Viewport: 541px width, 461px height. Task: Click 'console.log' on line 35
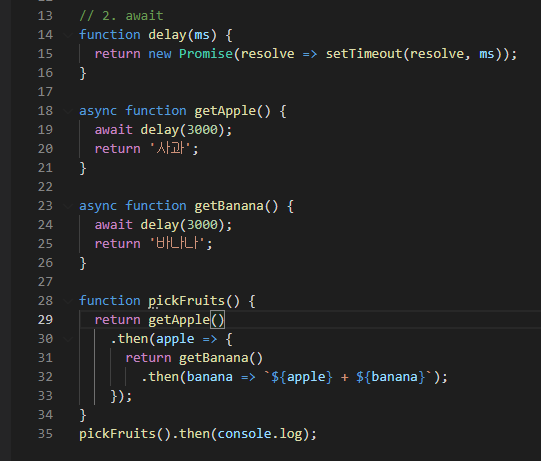tap(259, 433)
